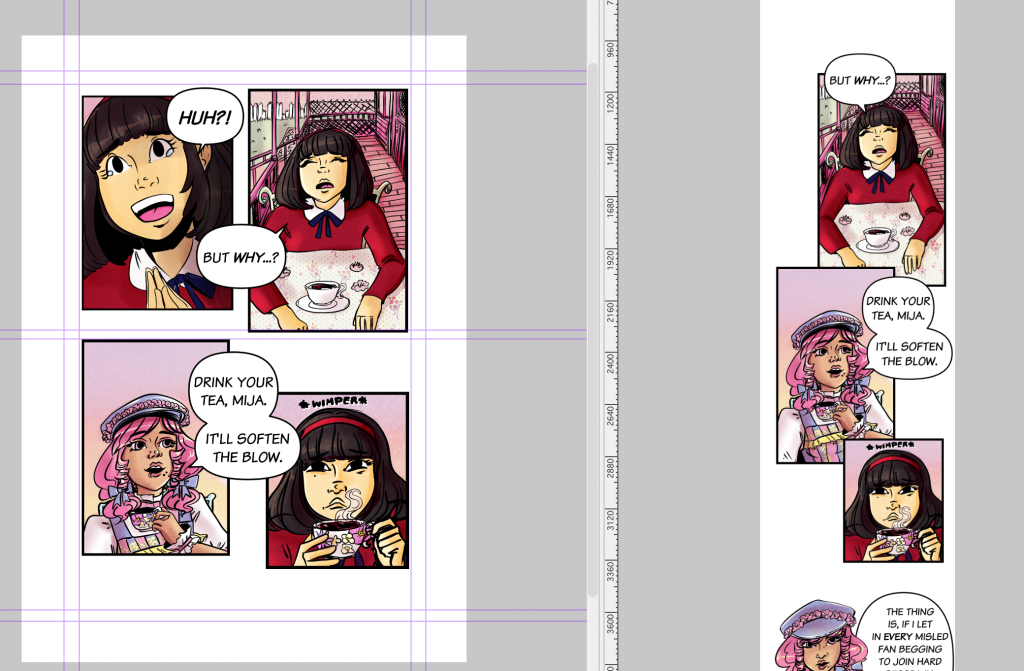Select "IT'LL SOFTEN THE BLOW." bubble in right strip
The width and height of the screenshot is (1024, 671).
click(x=909, y=353)
